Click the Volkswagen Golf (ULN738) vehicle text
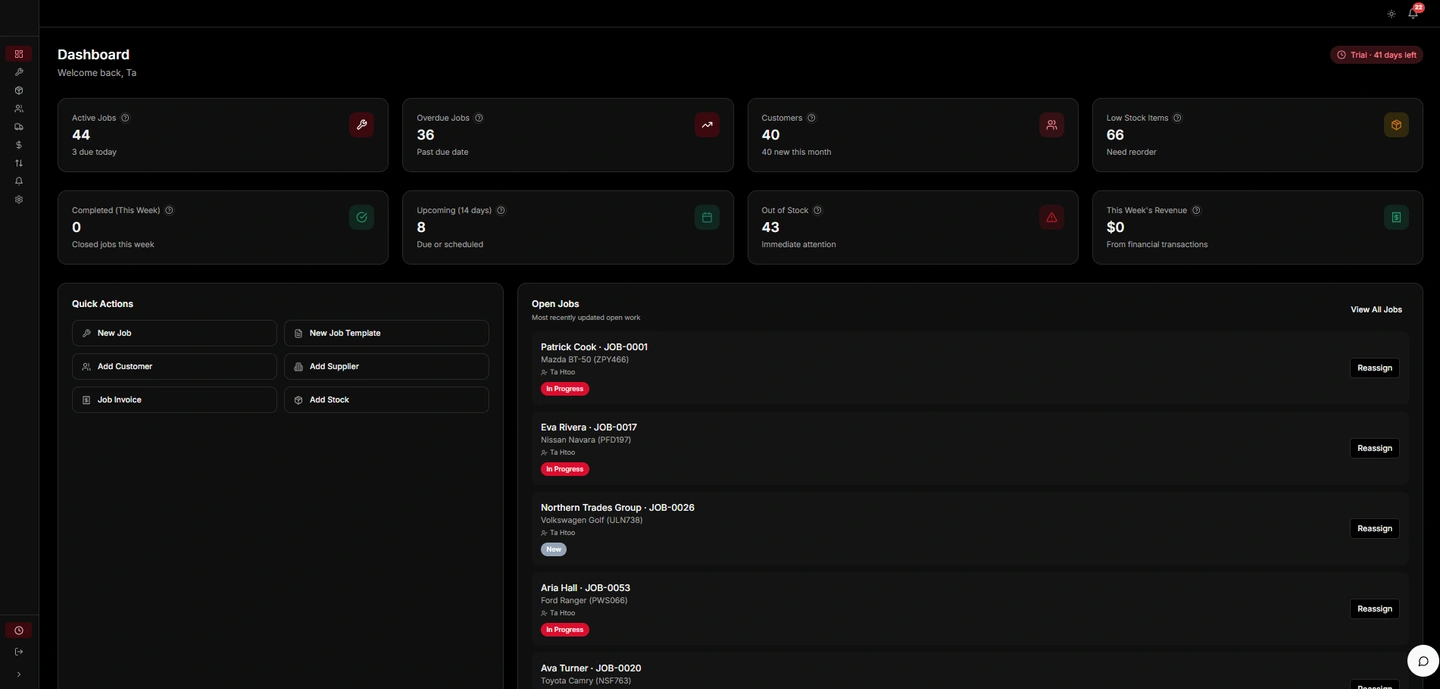This screenshot has width=1440, height=689. point(592,520)
